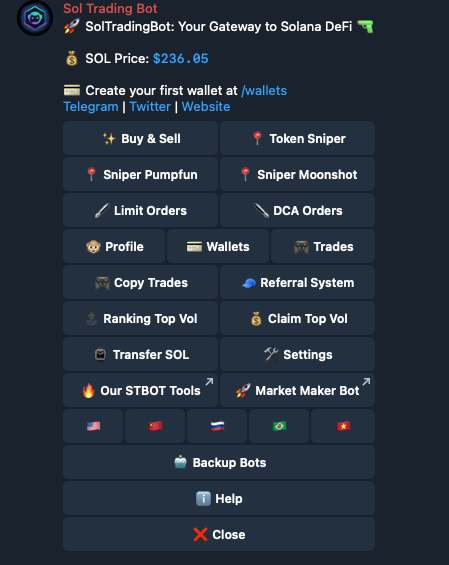The height and width of the screenshot is (565, 449).
Task: Open Limit Orders
Action: pyautogui.click(x=141, y=210)
